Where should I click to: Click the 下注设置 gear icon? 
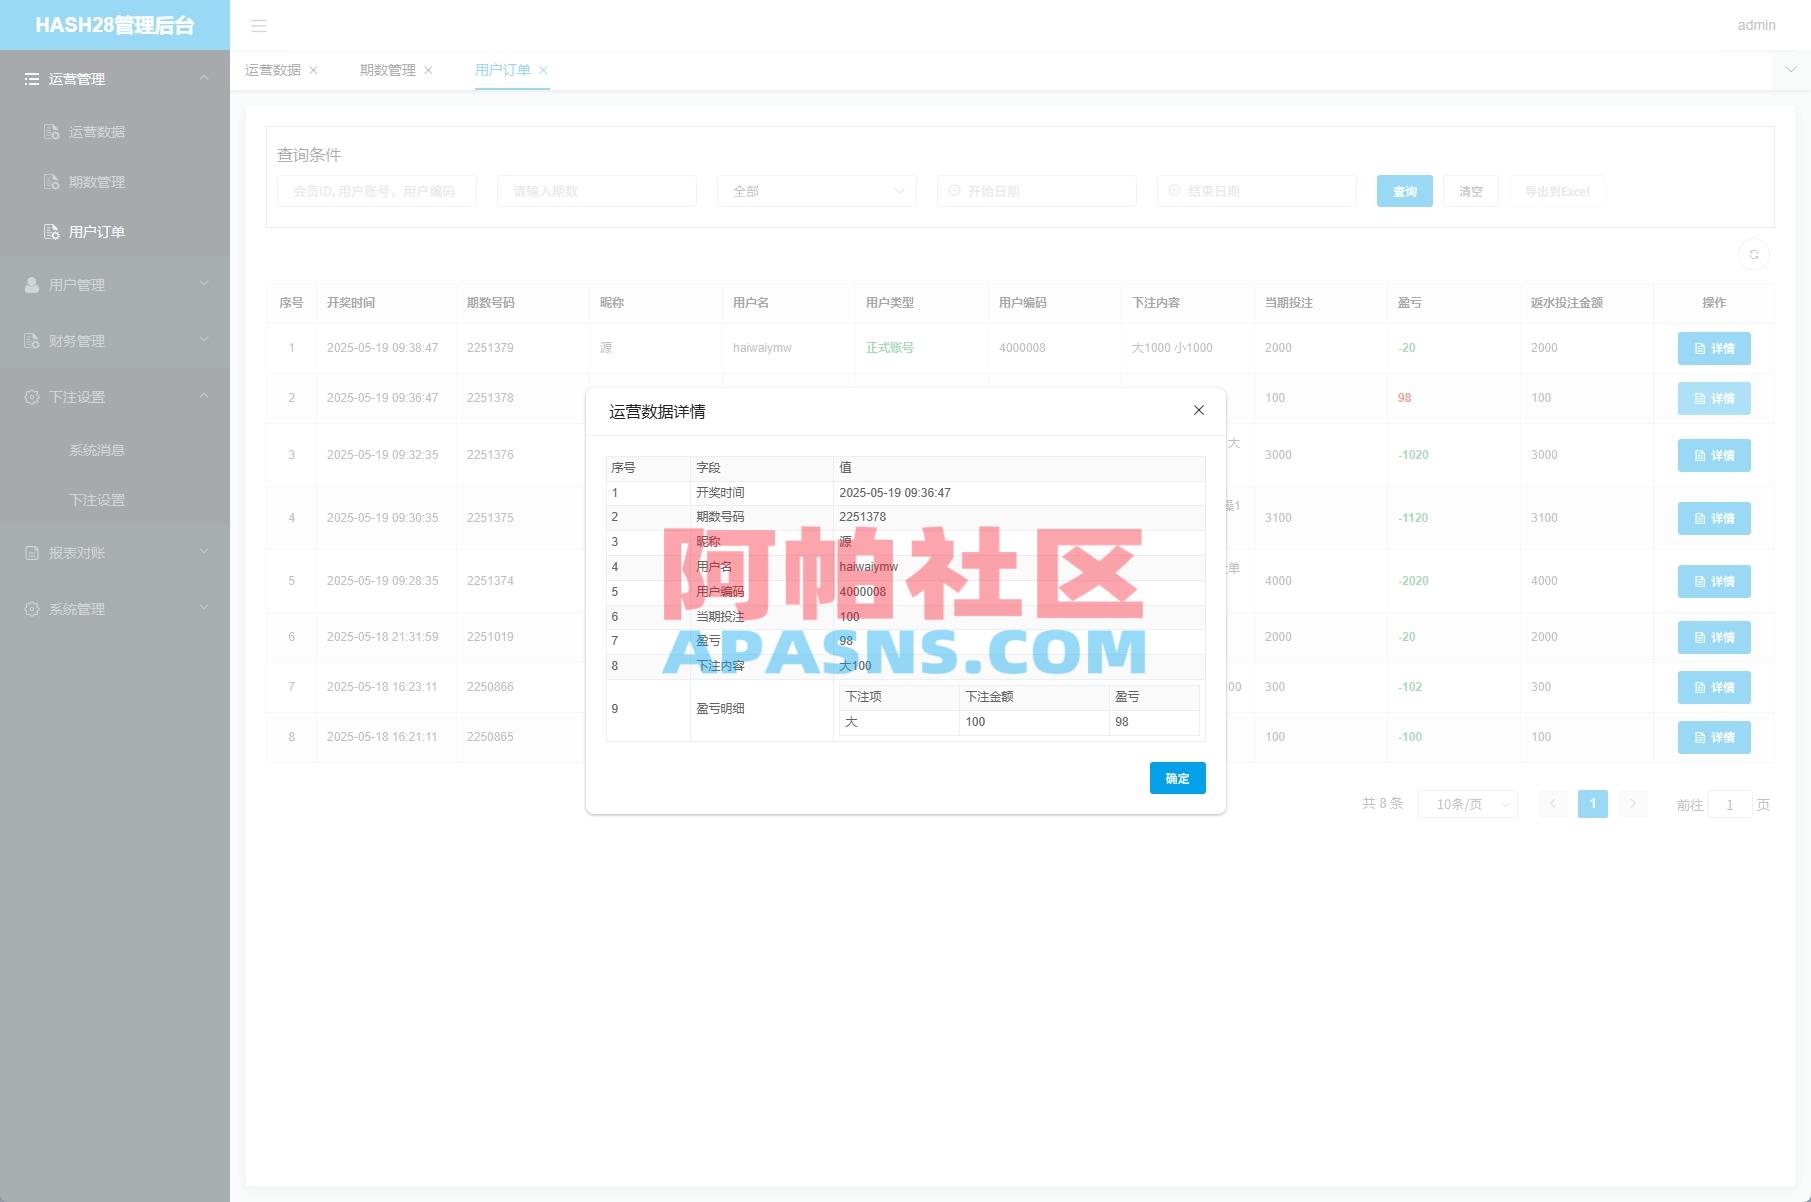click(x=31, y=396)
